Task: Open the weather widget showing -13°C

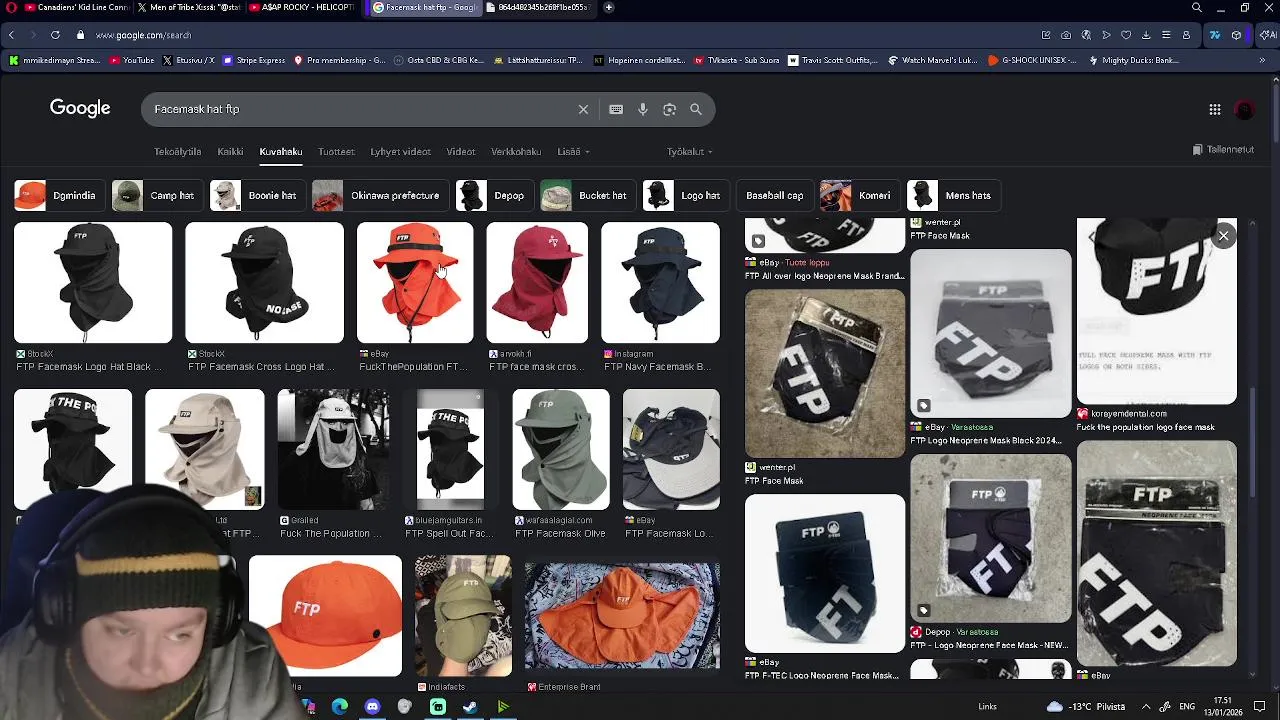Action: click(x=1086, y=707)
